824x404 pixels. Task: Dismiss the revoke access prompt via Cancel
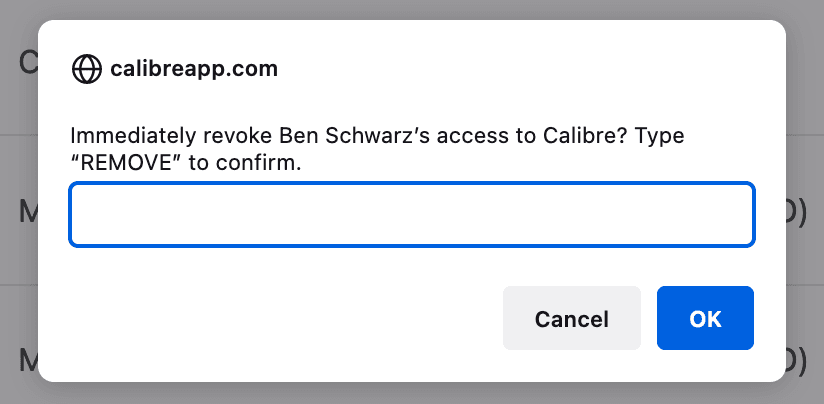[x=571, y=319]
